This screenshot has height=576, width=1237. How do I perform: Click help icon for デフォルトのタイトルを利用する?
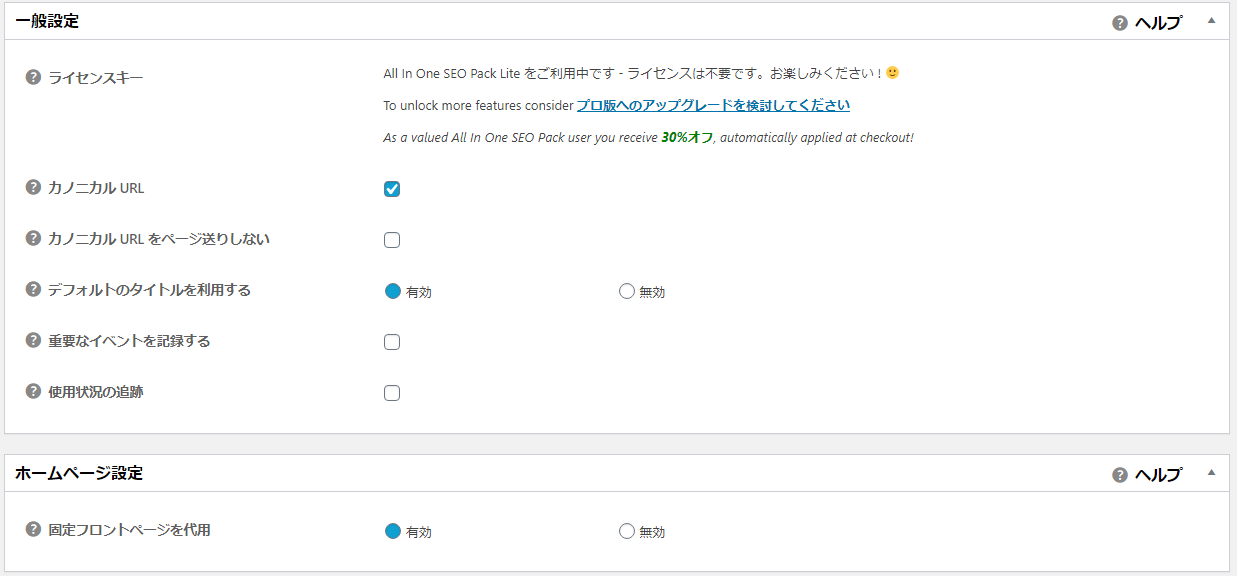(33, 290)
